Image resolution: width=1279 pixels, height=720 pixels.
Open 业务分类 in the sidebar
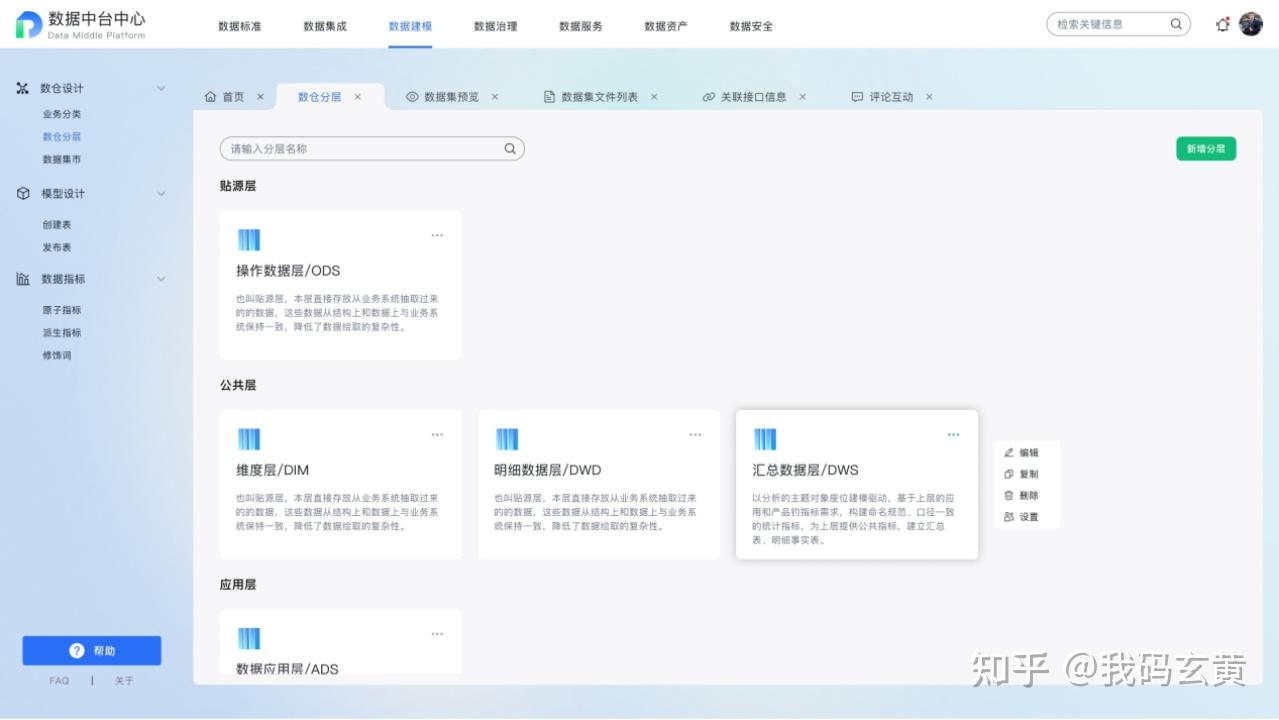pyautogui.click(x=62, y=114)
